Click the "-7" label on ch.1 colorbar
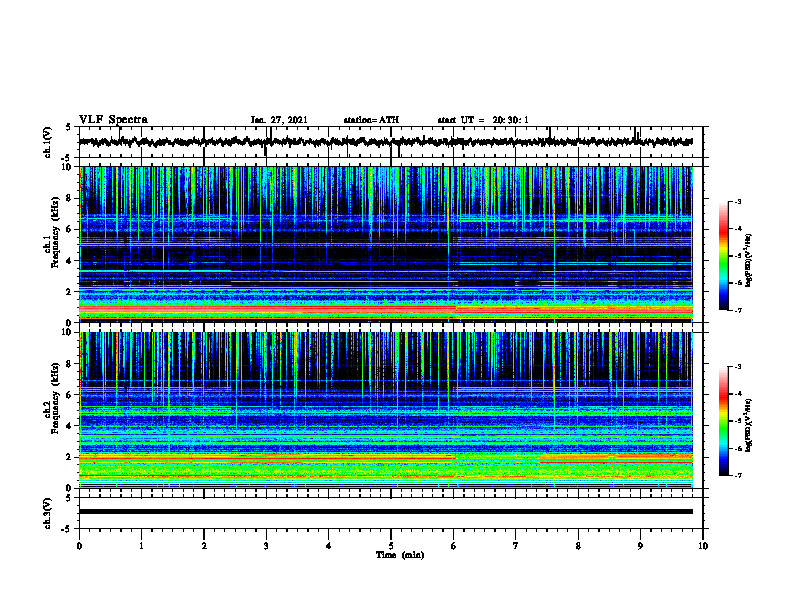The image size is (792, 612). click(x=738, y=310)
